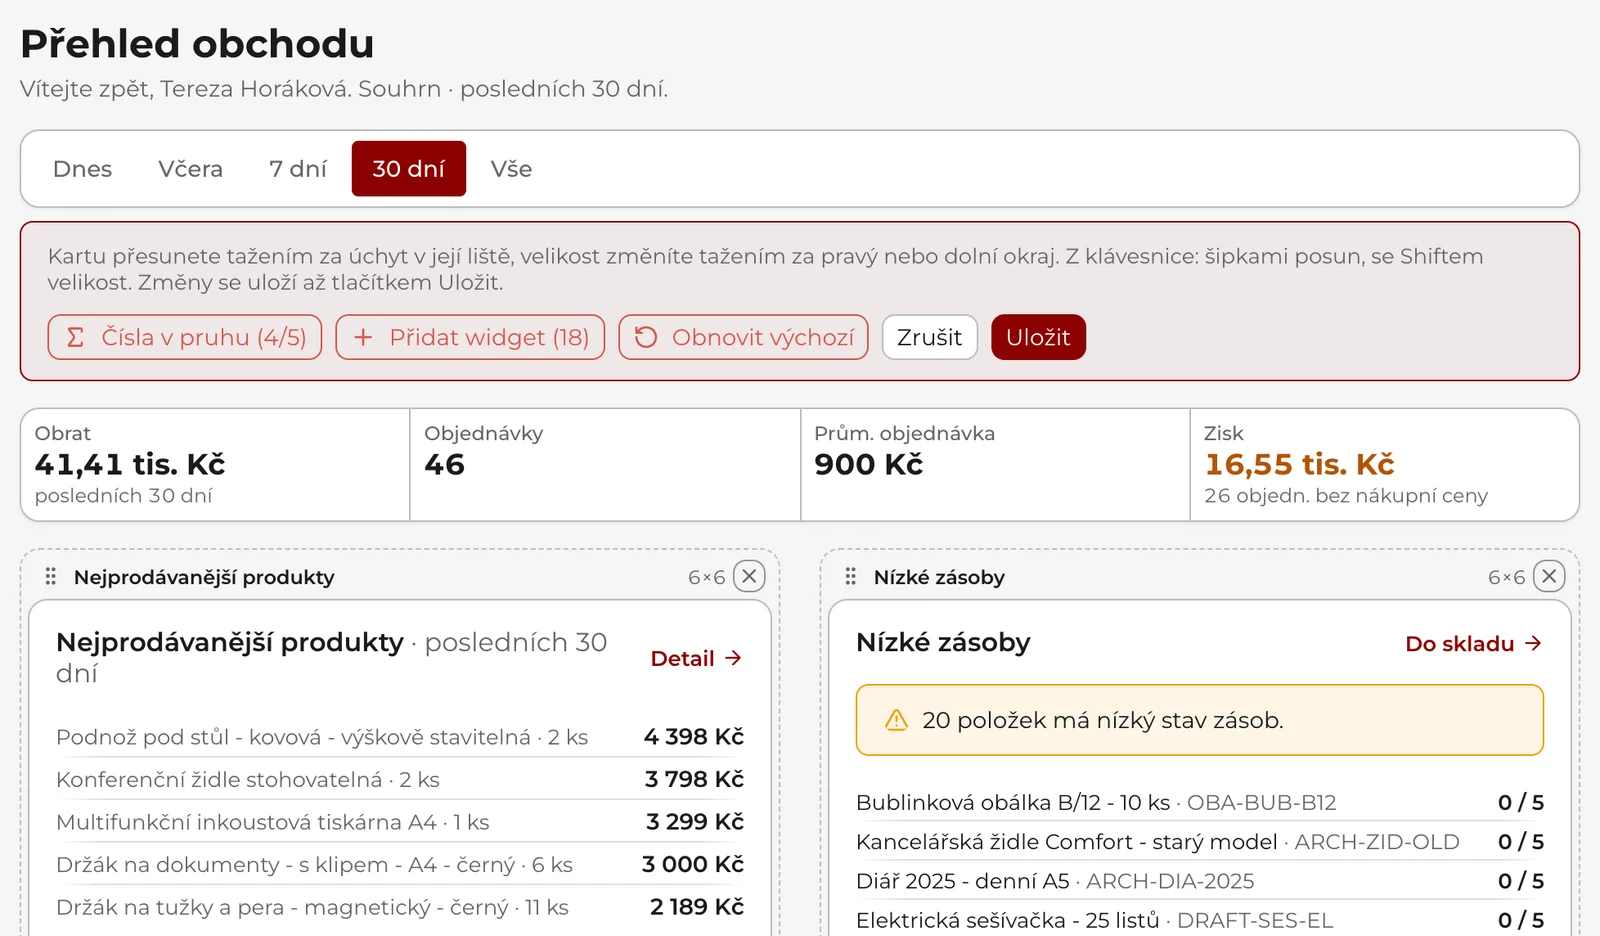Click the 20 položek má nízký stav alert

click(x=1200, y=720)
